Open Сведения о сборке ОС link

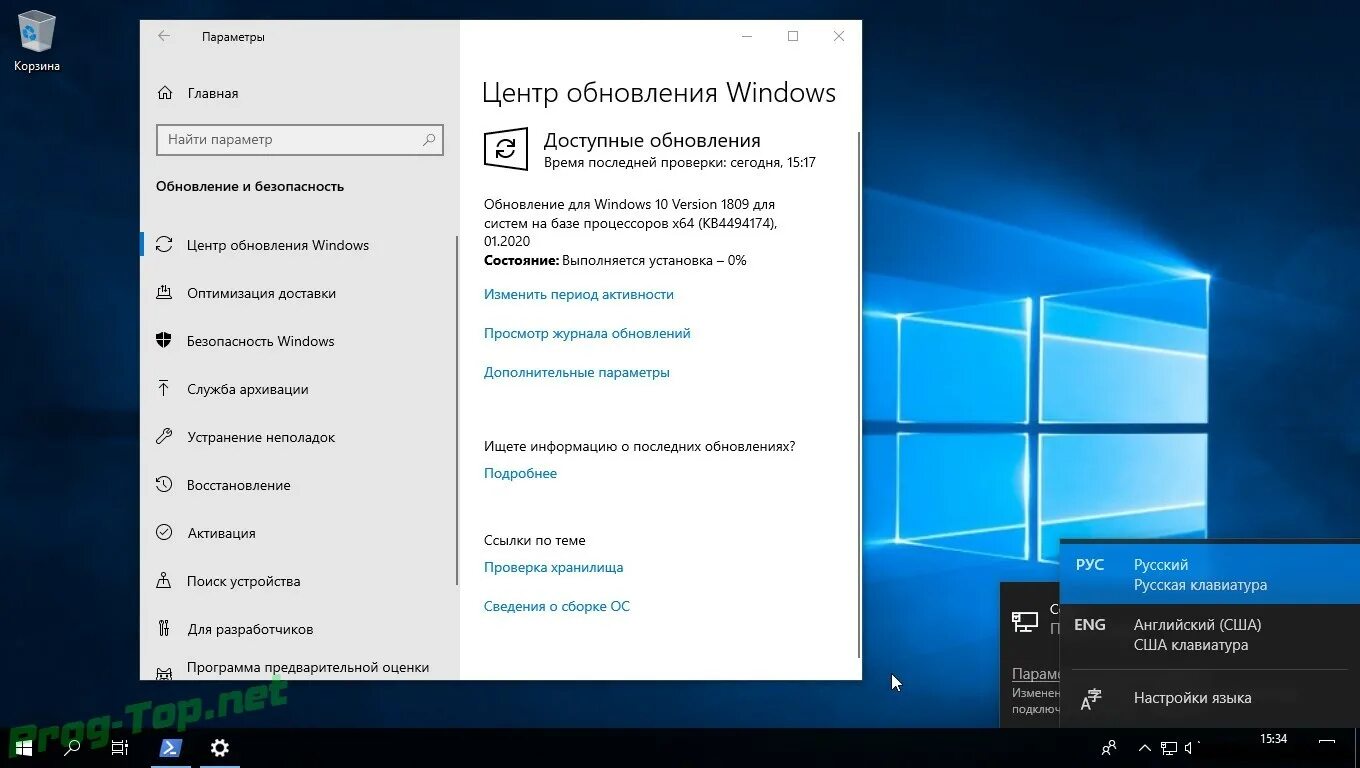[557, 606]
